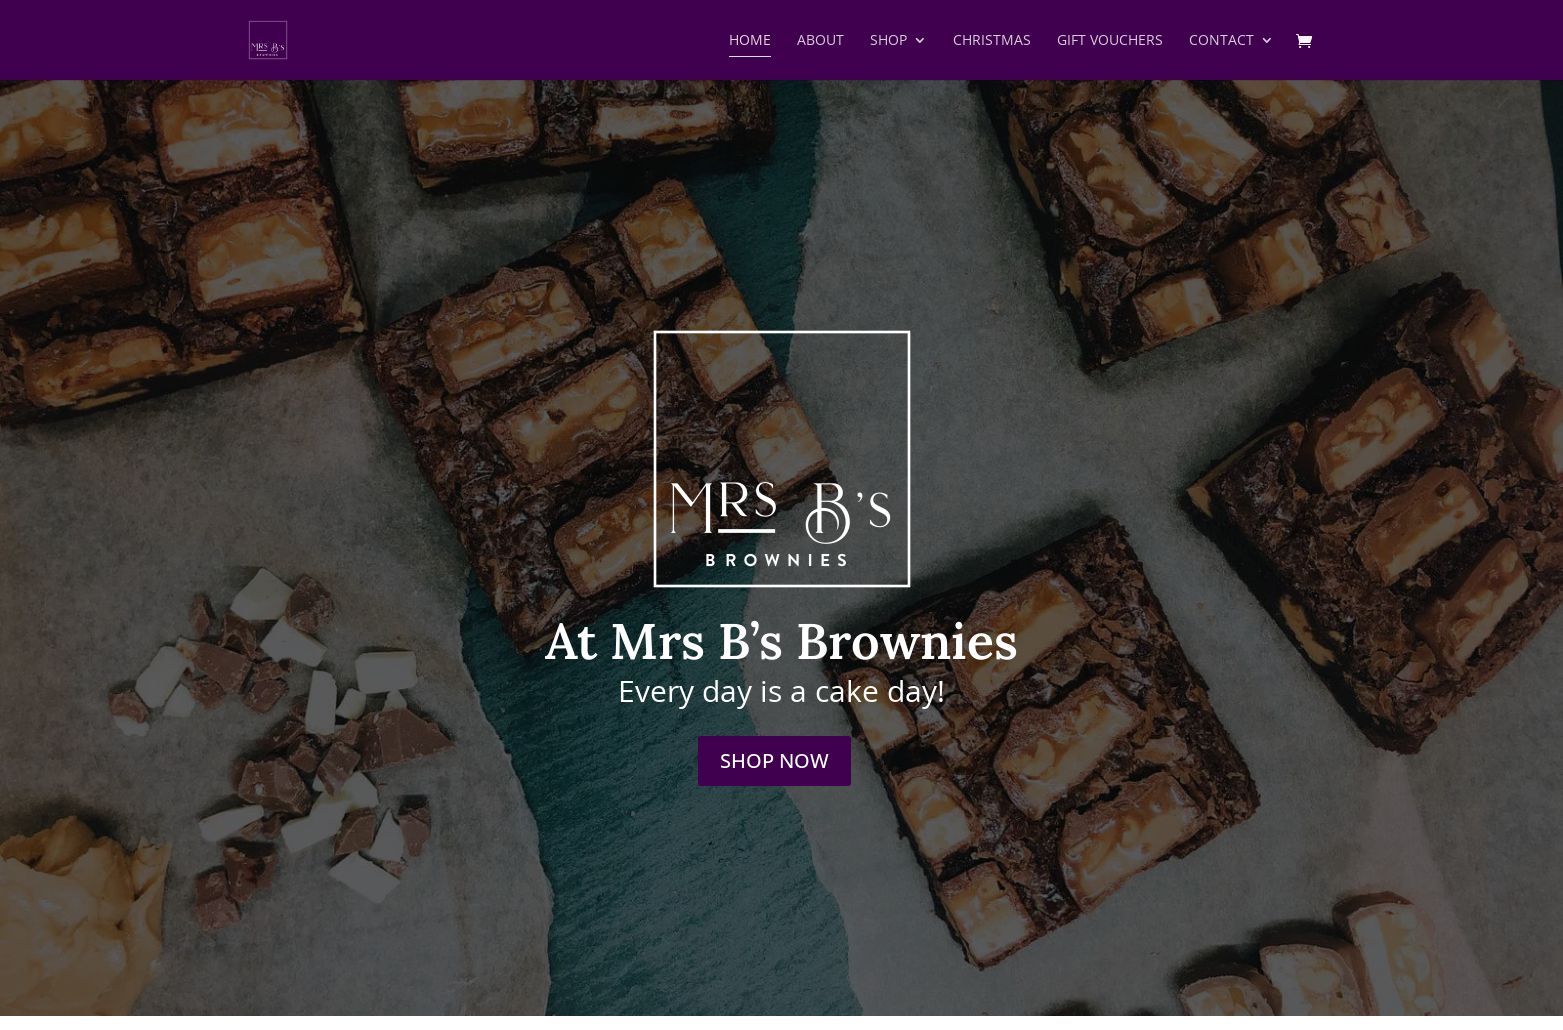Click the 'Every day is a cake day!' tagline
This screenshot has height=1030, width=1563.
[x=781, y=691]
